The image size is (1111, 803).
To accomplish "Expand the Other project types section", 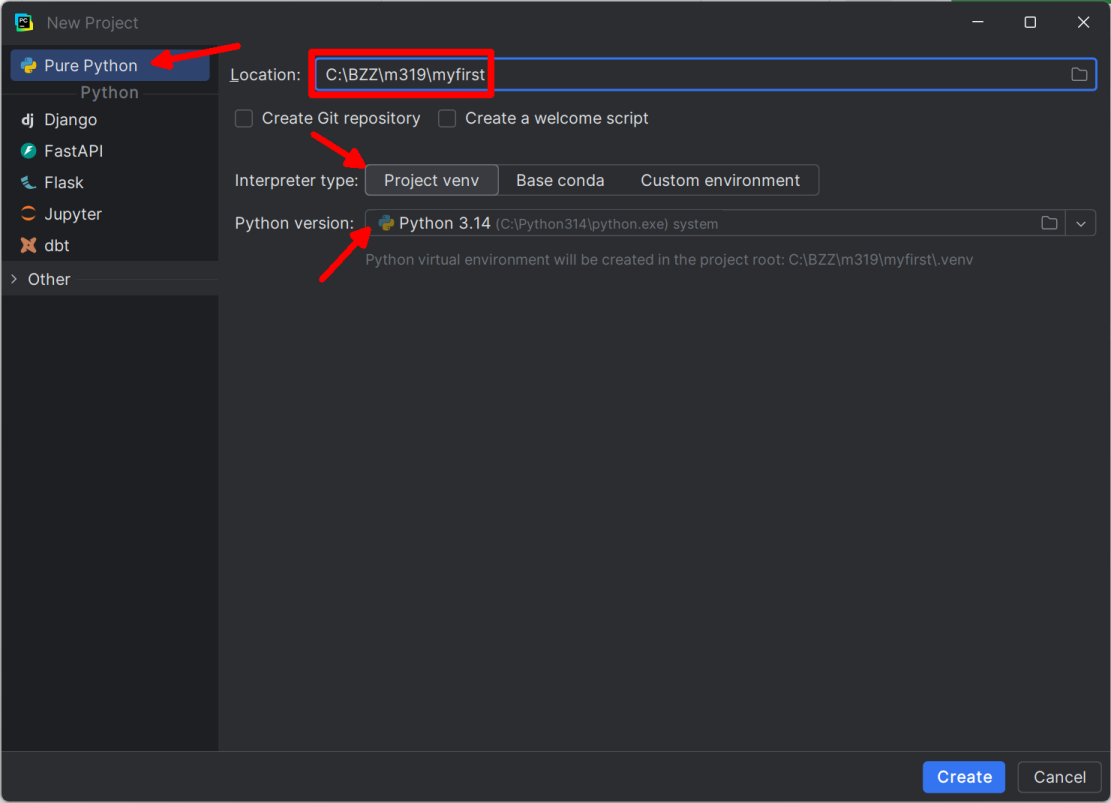I will pos(14,279).
